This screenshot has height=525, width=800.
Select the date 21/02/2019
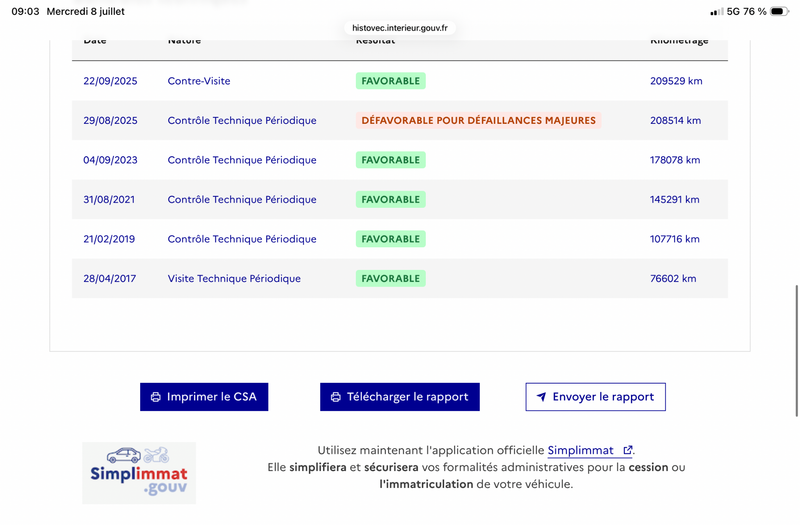click(x=109, y=239)
